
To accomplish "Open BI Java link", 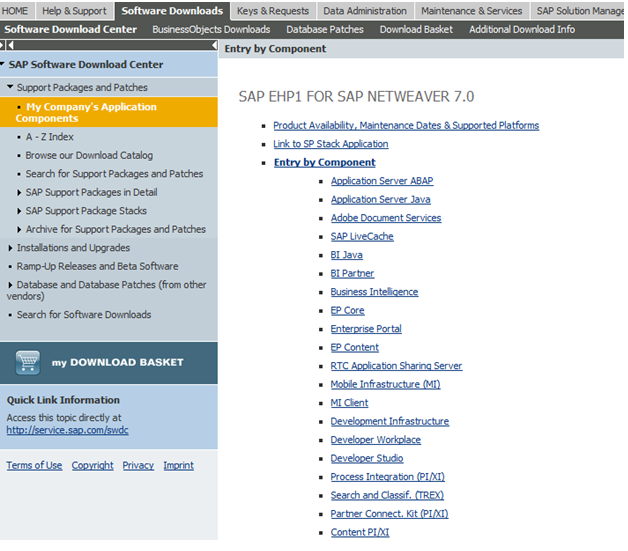I will tap(346, 255).
